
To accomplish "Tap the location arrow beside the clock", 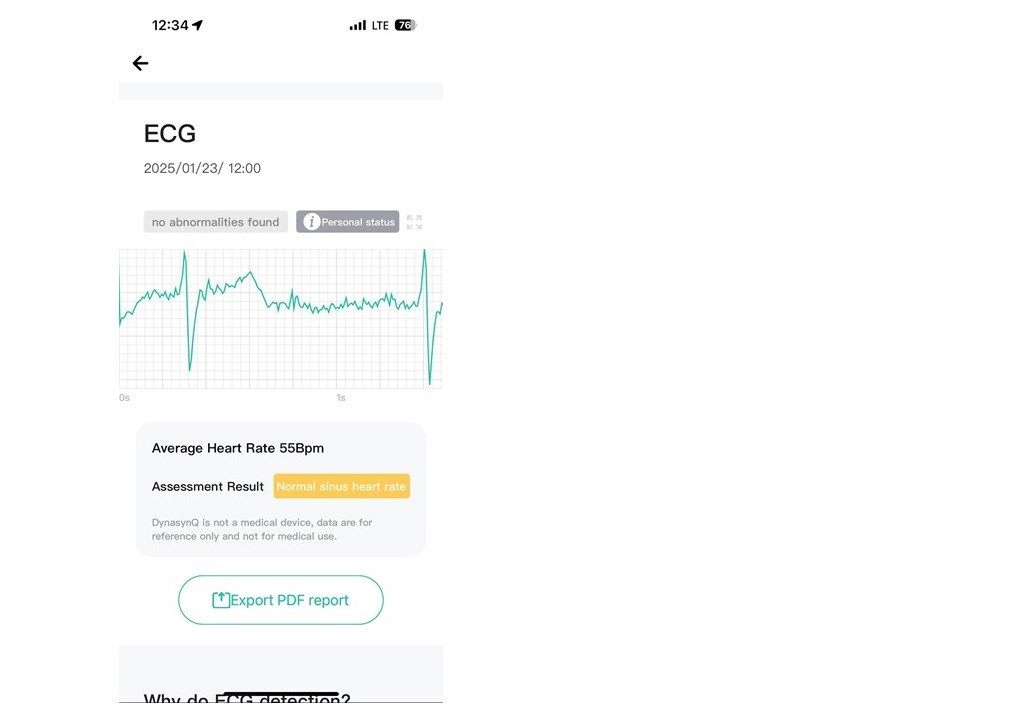I will pos(198,25).
